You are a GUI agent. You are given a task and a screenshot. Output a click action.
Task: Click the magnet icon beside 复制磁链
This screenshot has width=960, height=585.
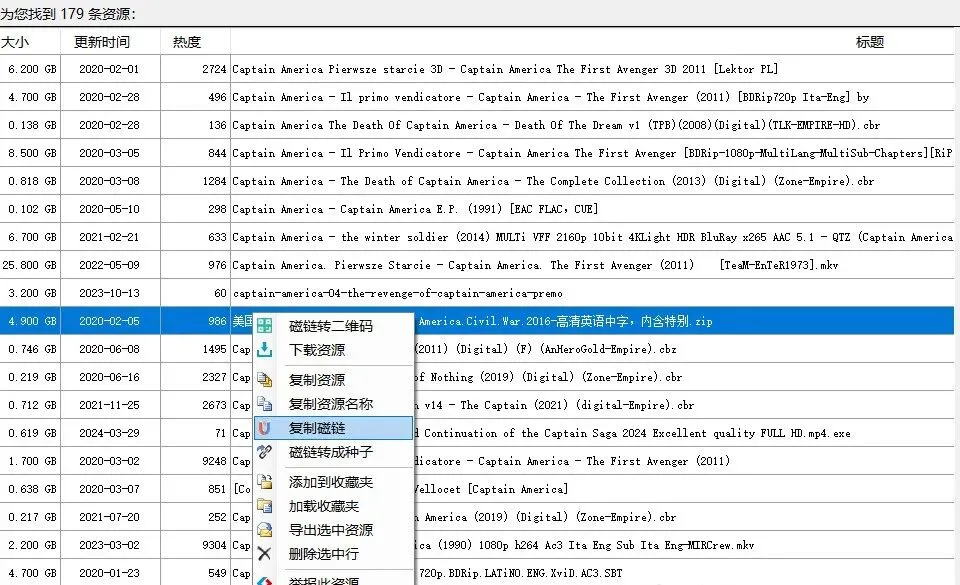[264, 428]
